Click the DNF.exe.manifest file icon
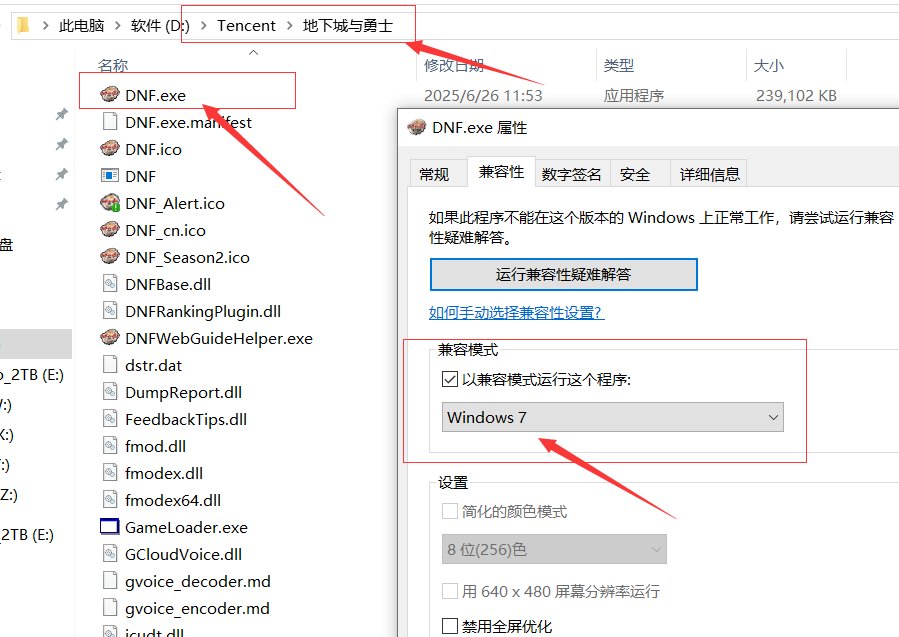 point(110,122)
